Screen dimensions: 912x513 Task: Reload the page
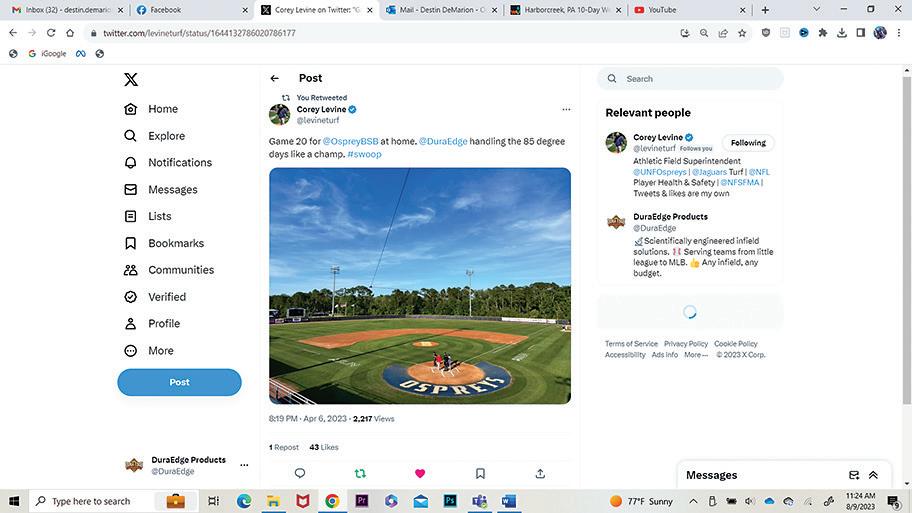51,33
